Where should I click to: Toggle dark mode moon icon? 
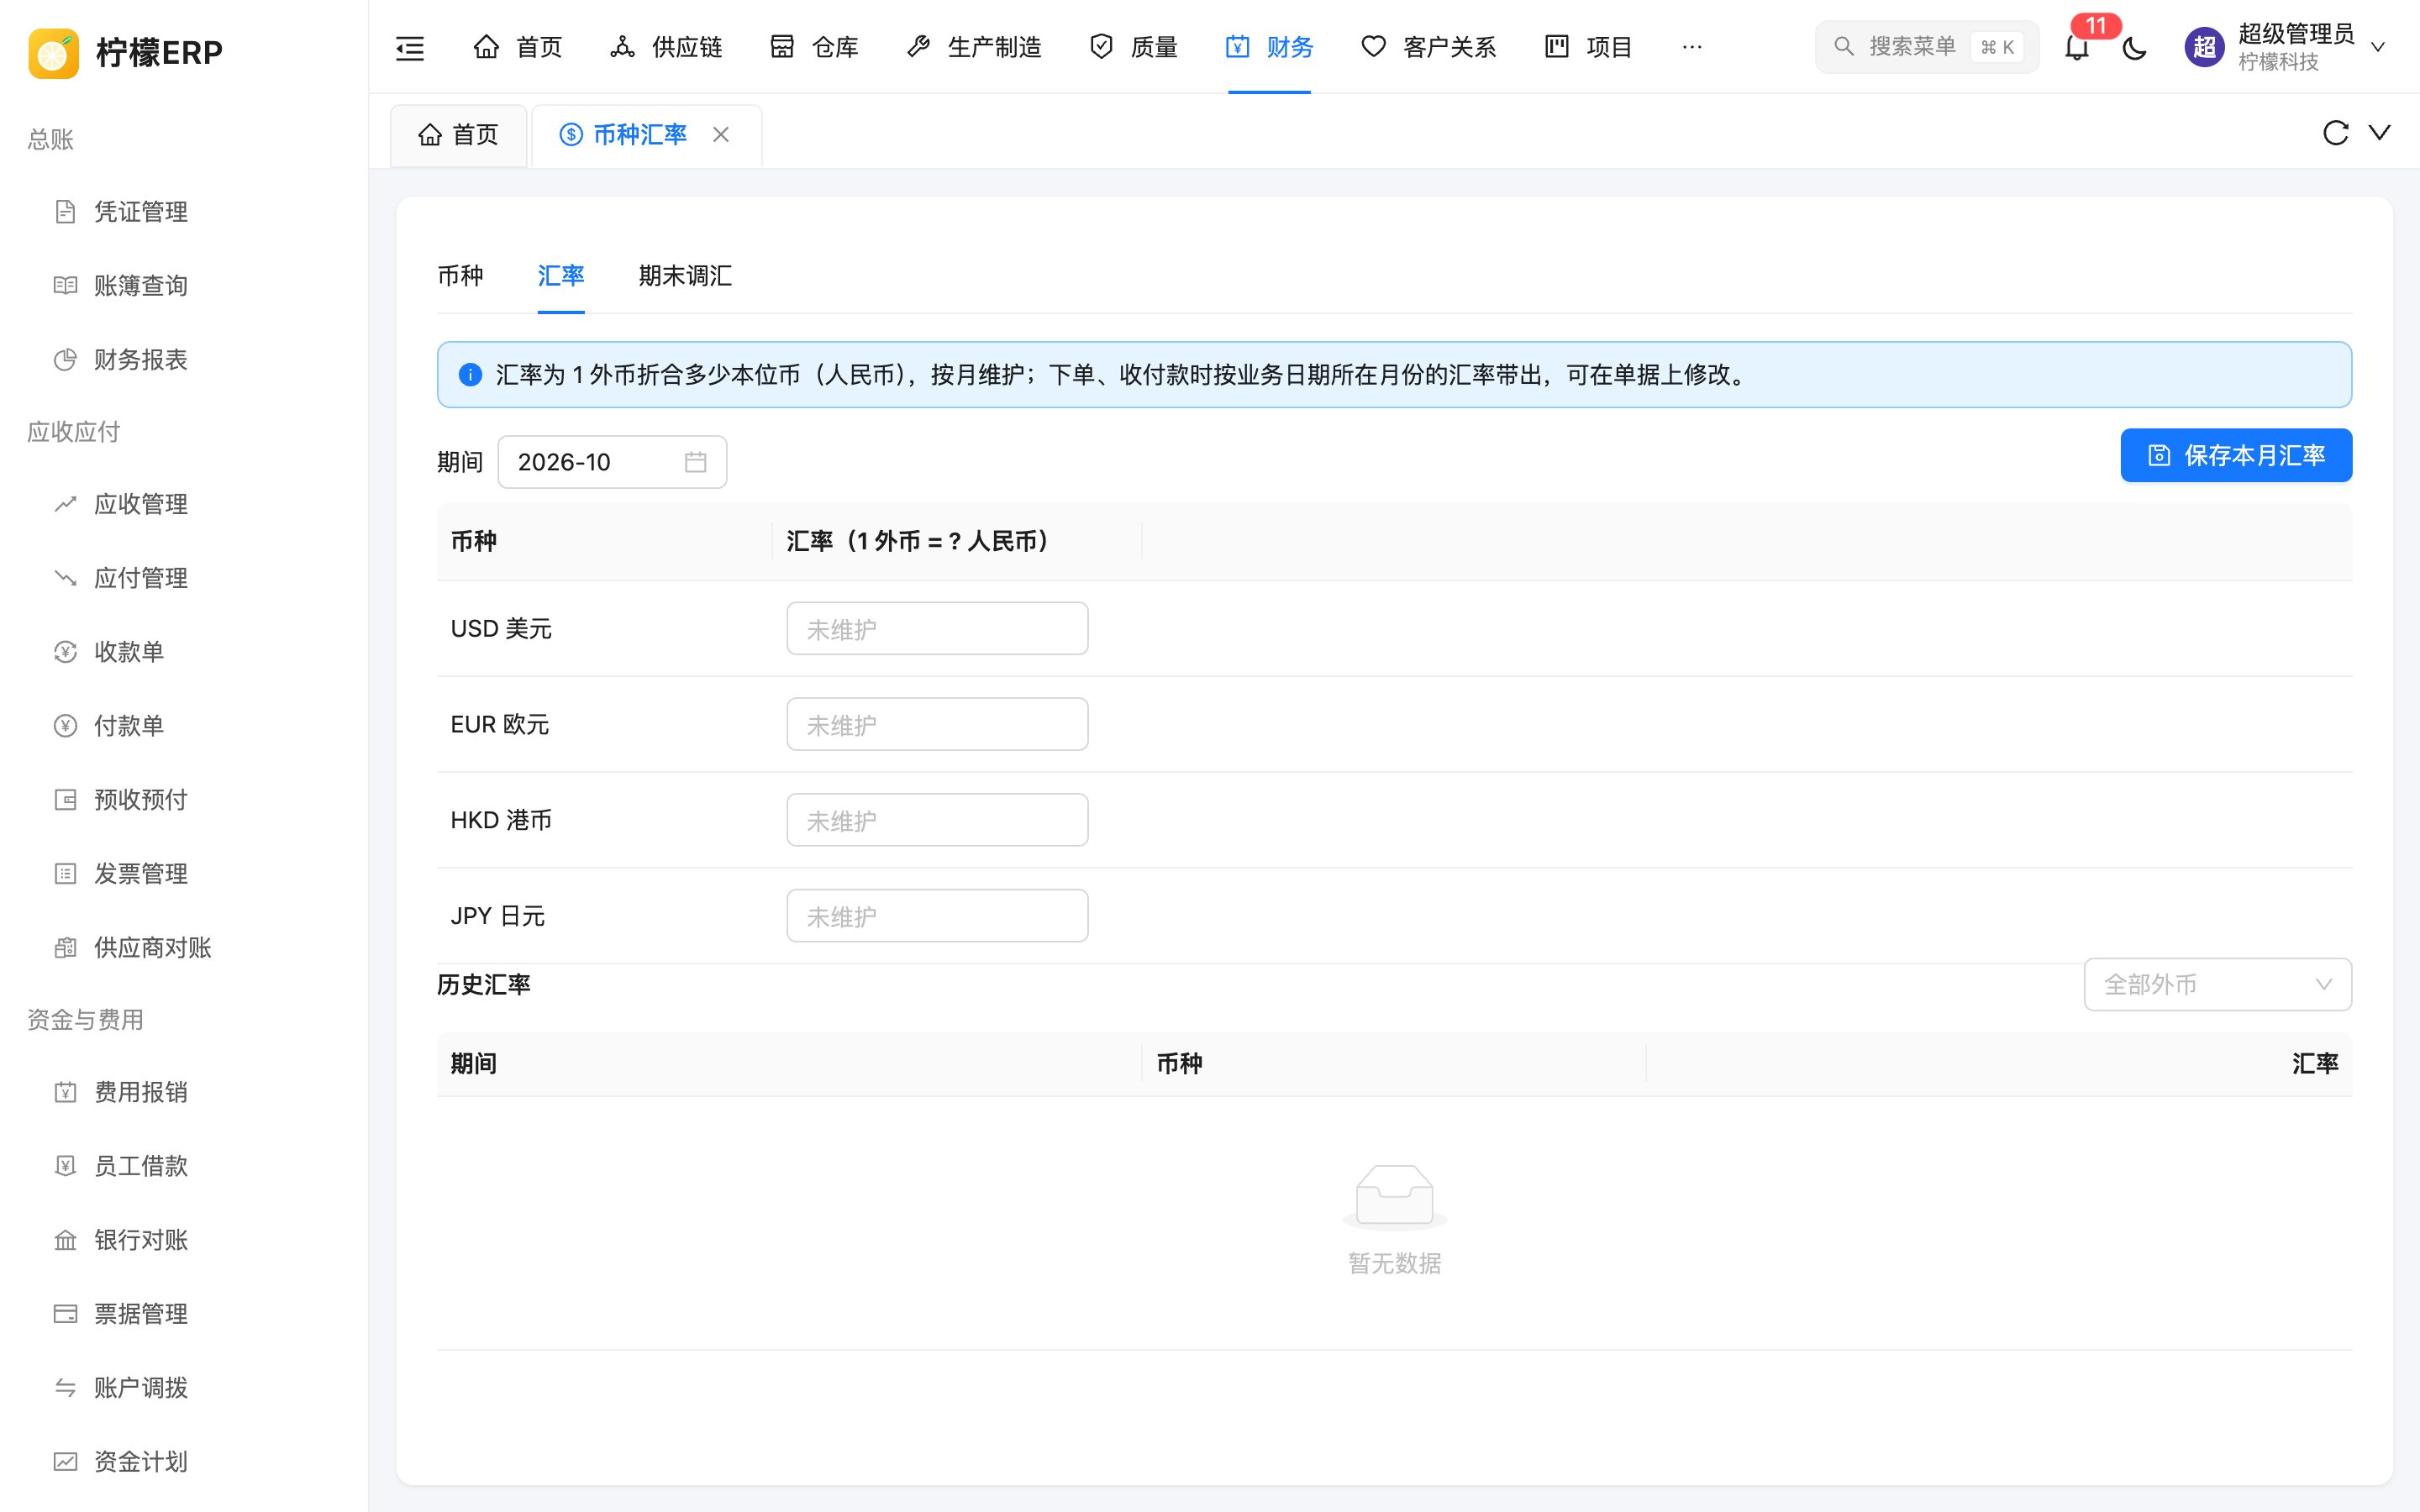(2134, 47)
